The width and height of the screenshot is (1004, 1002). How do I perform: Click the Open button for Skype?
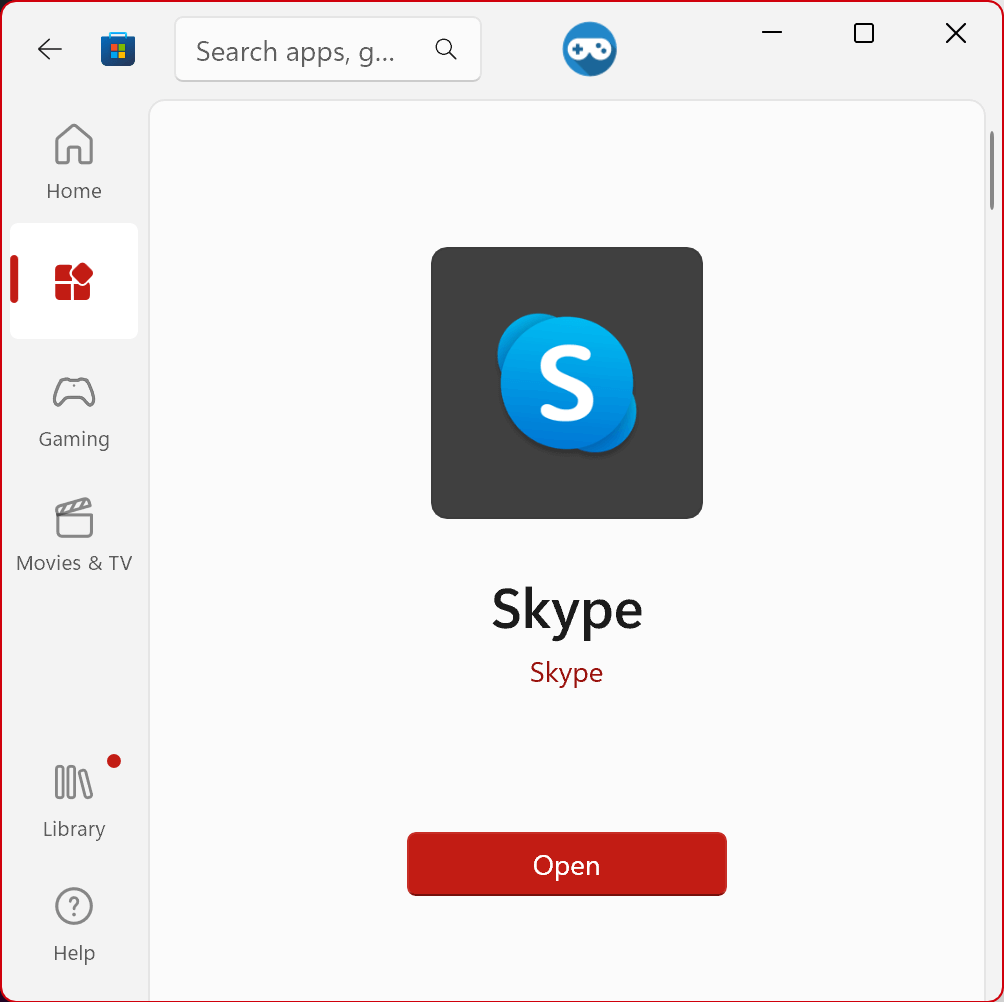[x=567, y=864]
